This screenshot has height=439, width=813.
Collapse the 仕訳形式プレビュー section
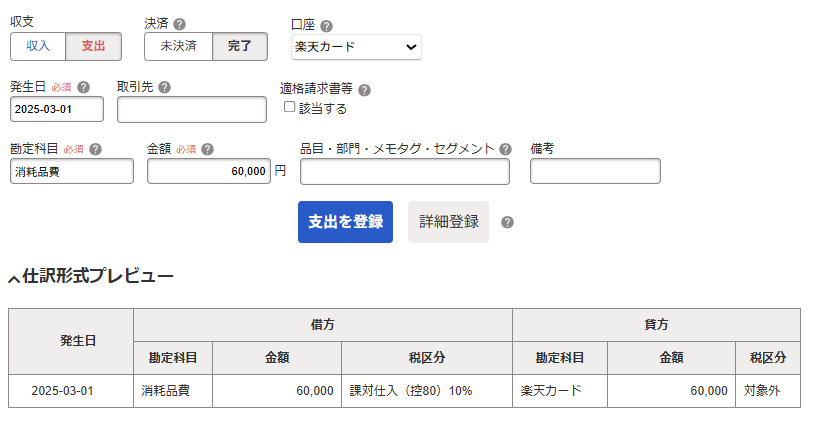click(x=91, y=276)
